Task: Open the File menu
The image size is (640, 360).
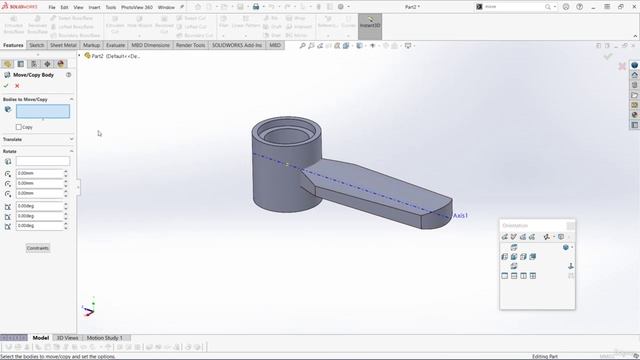Action: tap(52, 7)
